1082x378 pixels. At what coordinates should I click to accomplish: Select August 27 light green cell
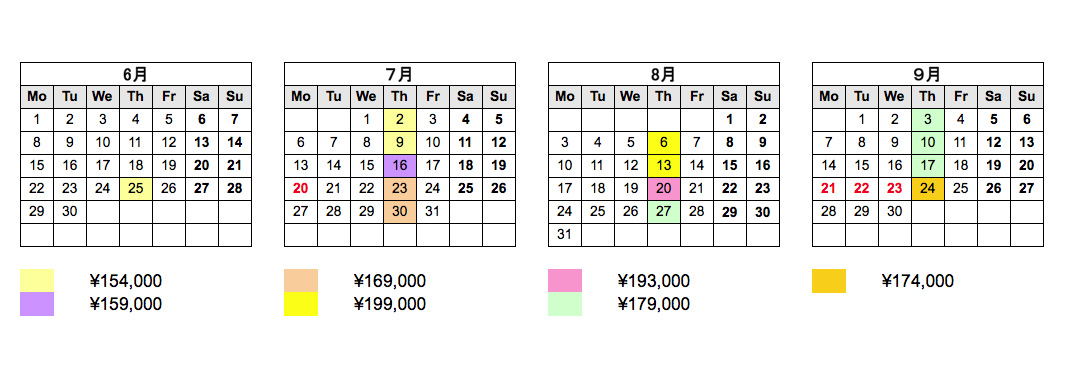tap(664, 212)
